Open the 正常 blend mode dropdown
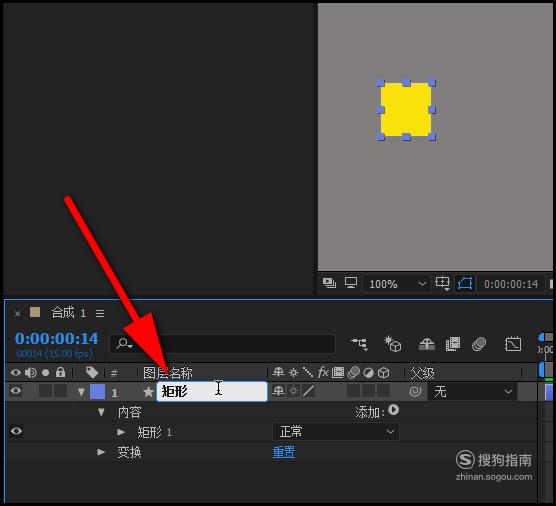Screen dimensions: 556x506 click(336, 432)
